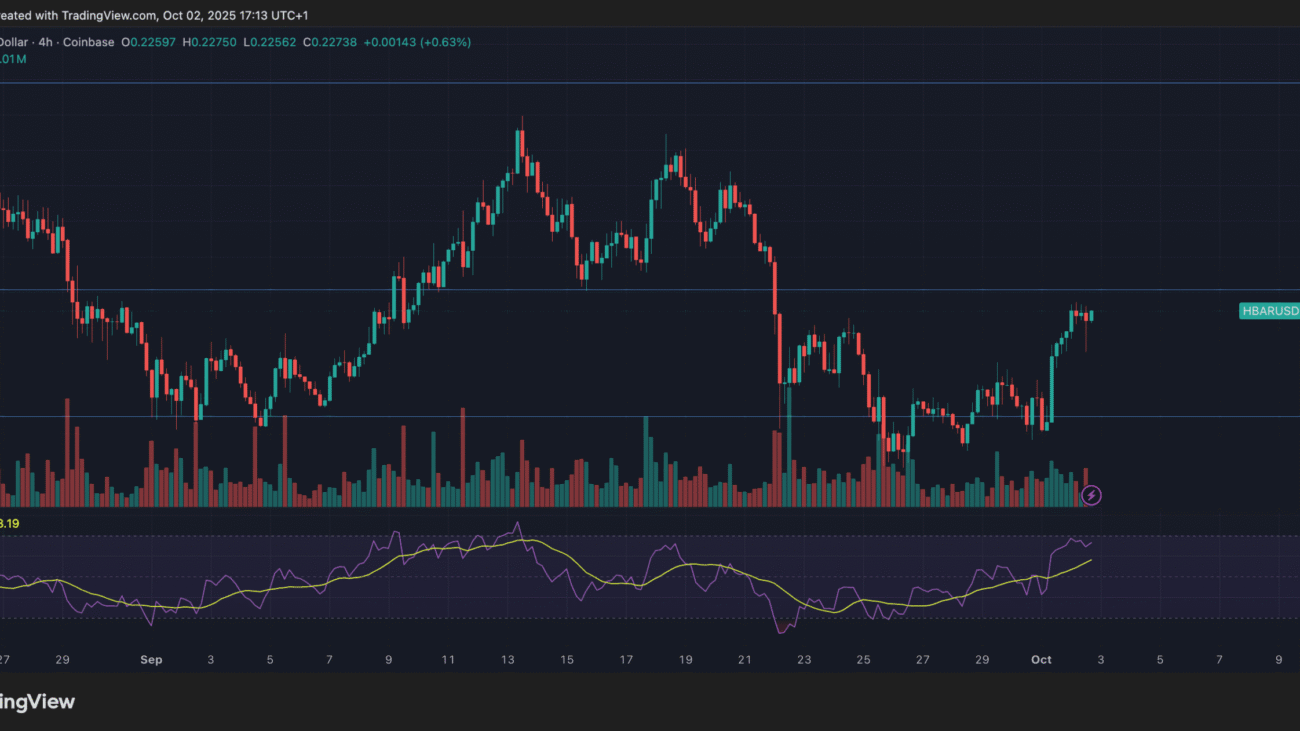Click the '19' date on time axis
Viewport: 1300px width, 731px height.
(x=686, y=660)
